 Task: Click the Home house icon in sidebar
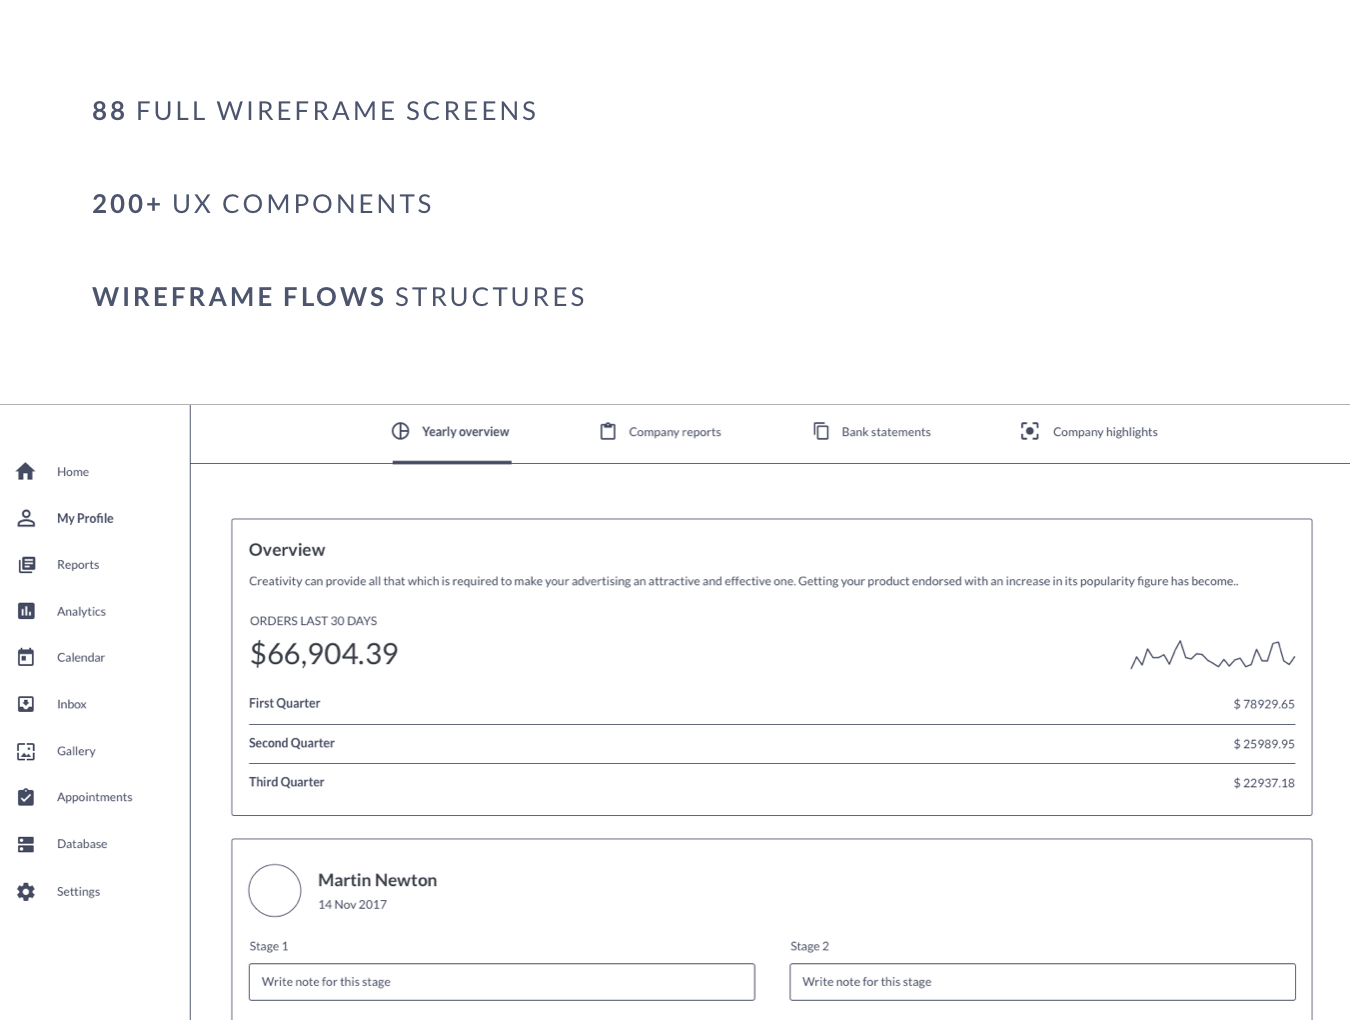26,472
